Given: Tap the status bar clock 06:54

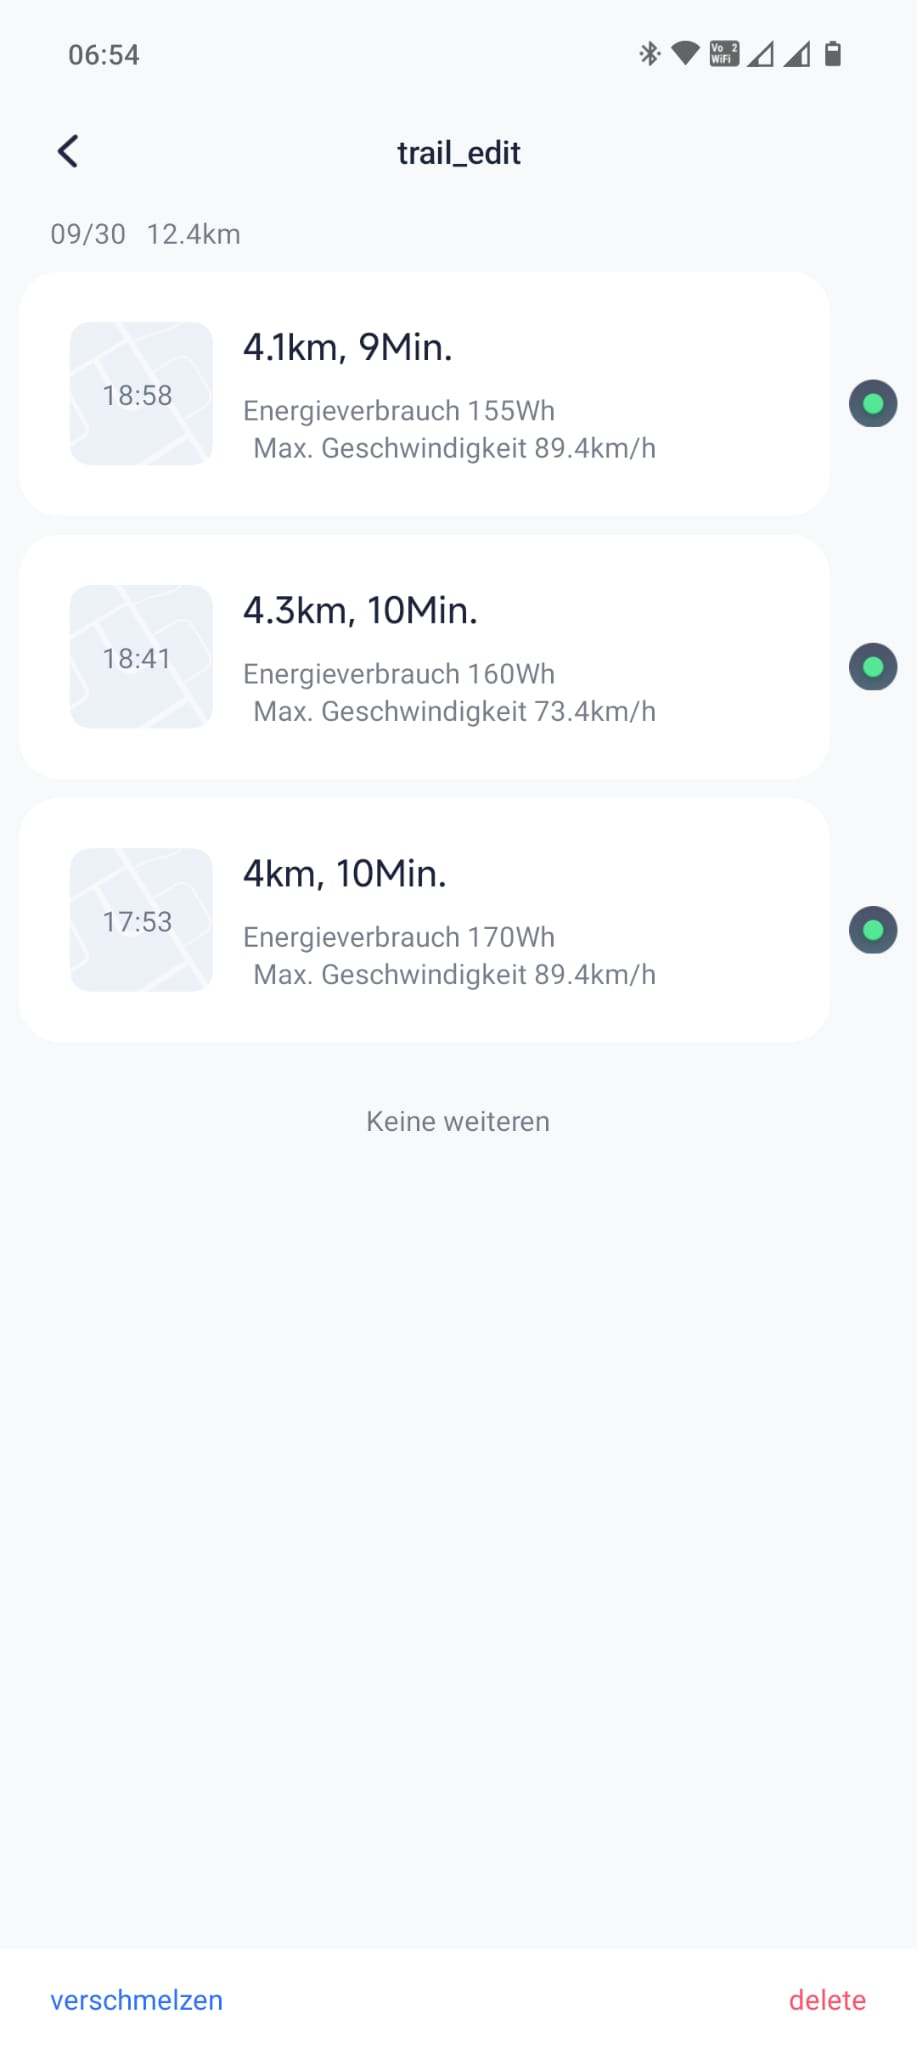Looking at the screenshot, I should click(x=104, y=55).
